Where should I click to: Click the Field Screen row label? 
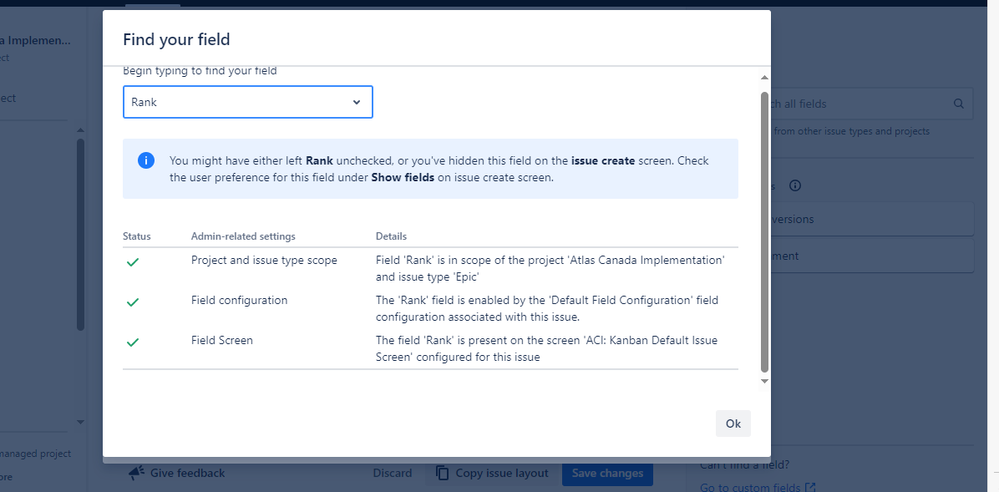[222, 340]
